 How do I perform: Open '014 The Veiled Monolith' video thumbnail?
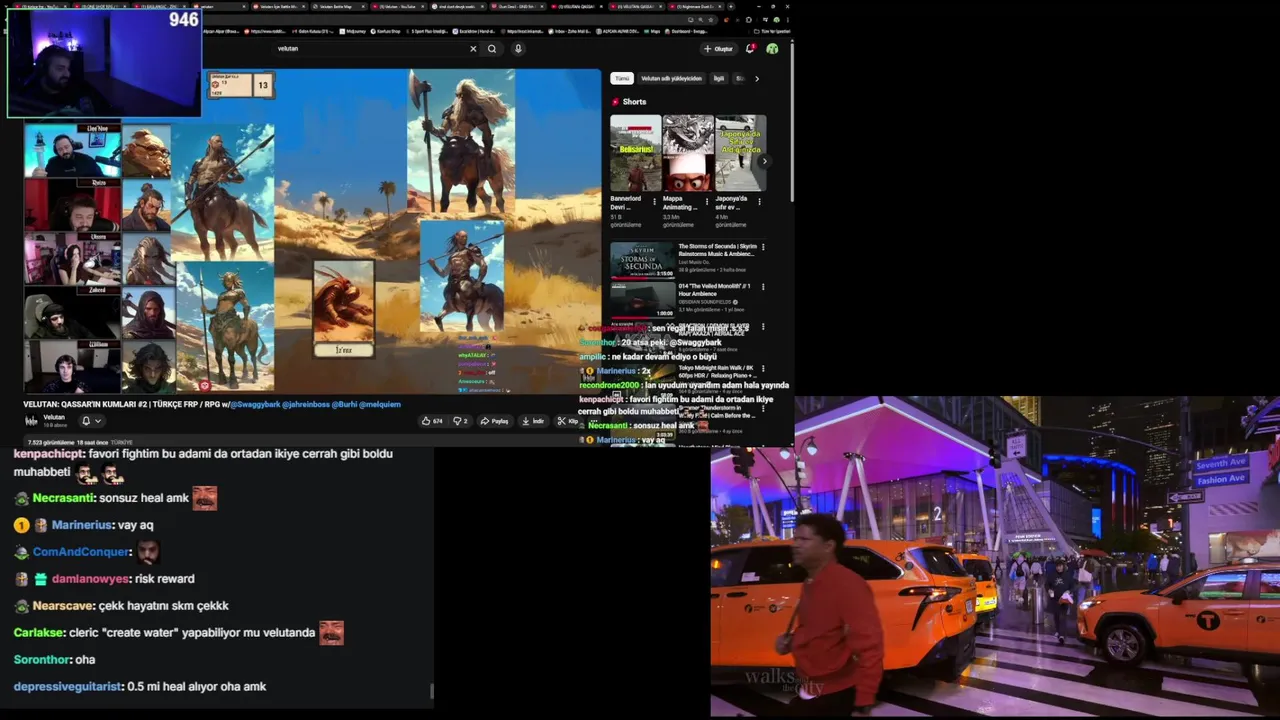tap(643, 300)
